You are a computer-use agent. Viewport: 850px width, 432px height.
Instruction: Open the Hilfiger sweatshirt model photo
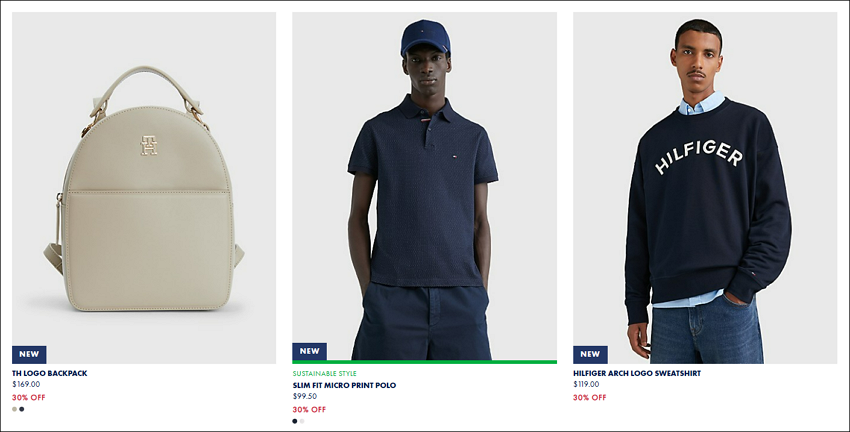click(705, 188)
